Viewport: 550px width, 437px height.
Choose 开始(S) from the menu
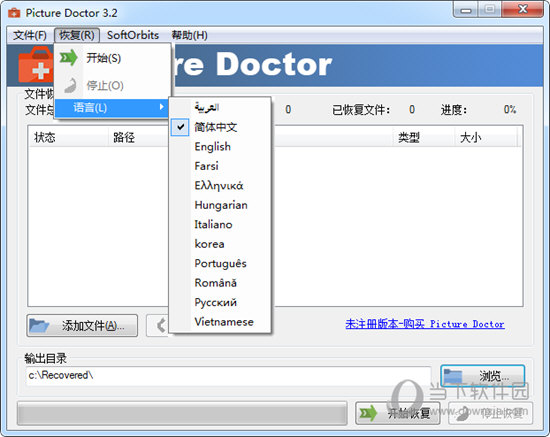click(112, 58)
